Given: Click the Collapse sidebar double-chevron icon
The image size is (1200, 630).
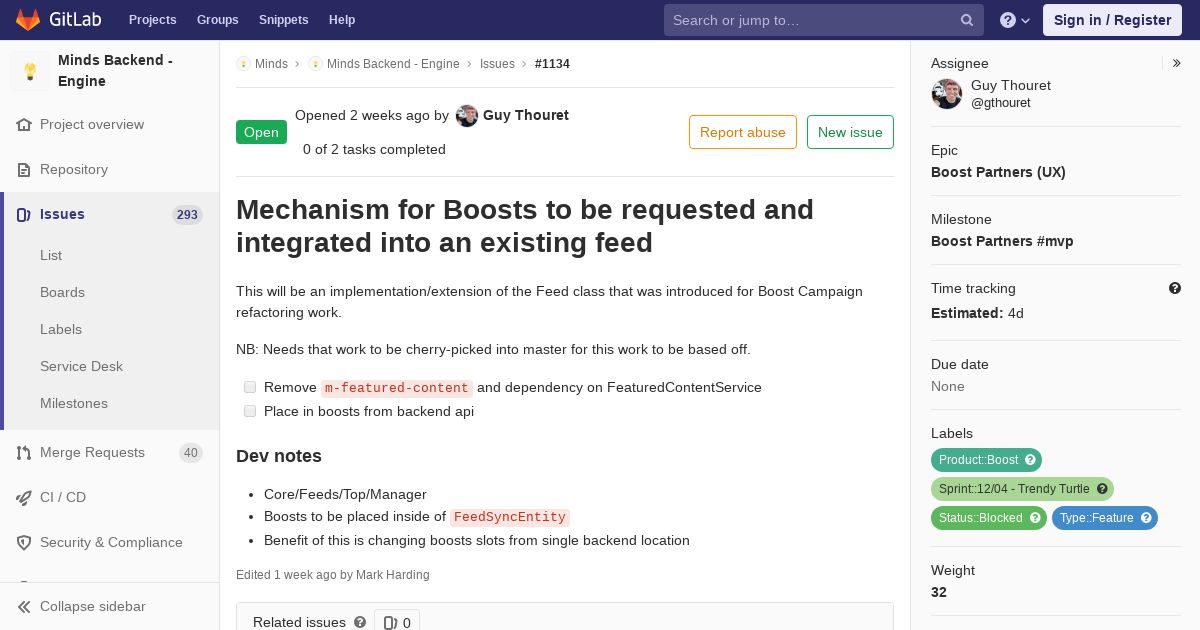Looking at the screenshot, I should pos(24,607).
